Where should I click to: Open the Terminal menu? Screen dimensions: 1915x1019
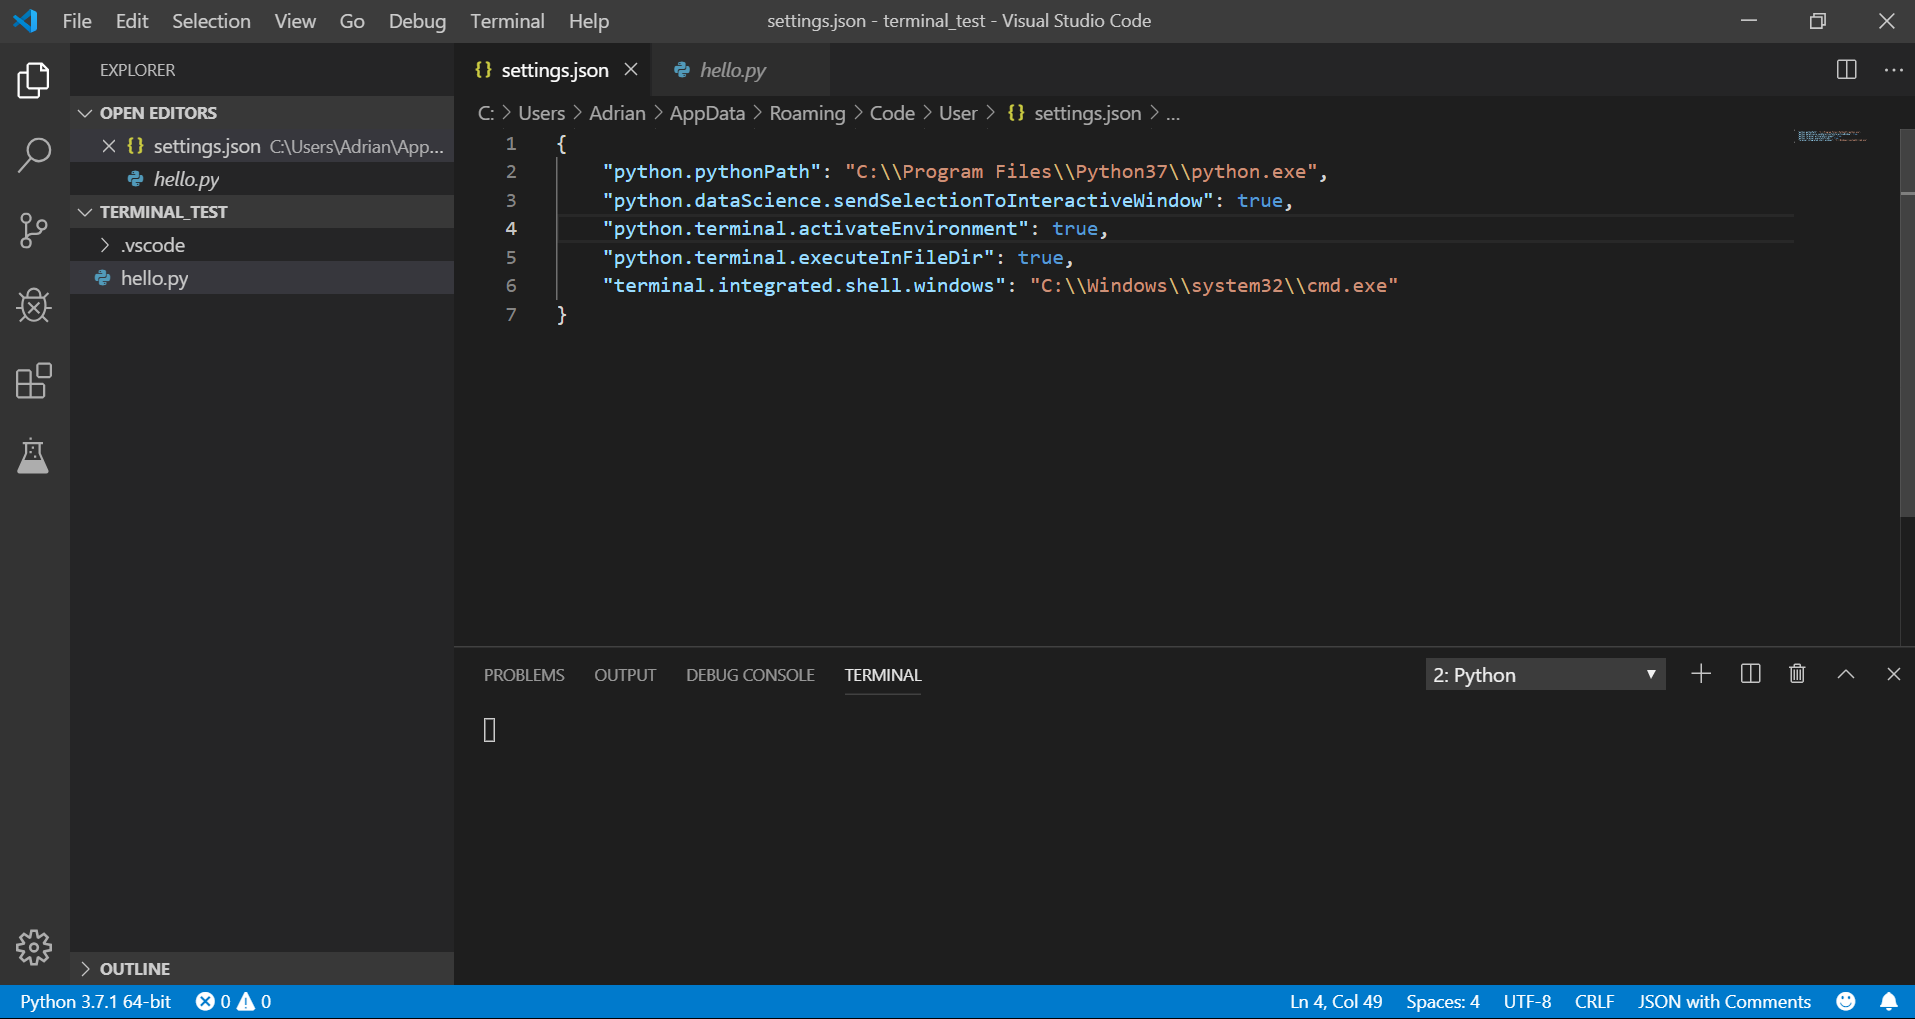click(x=507, y=20)
